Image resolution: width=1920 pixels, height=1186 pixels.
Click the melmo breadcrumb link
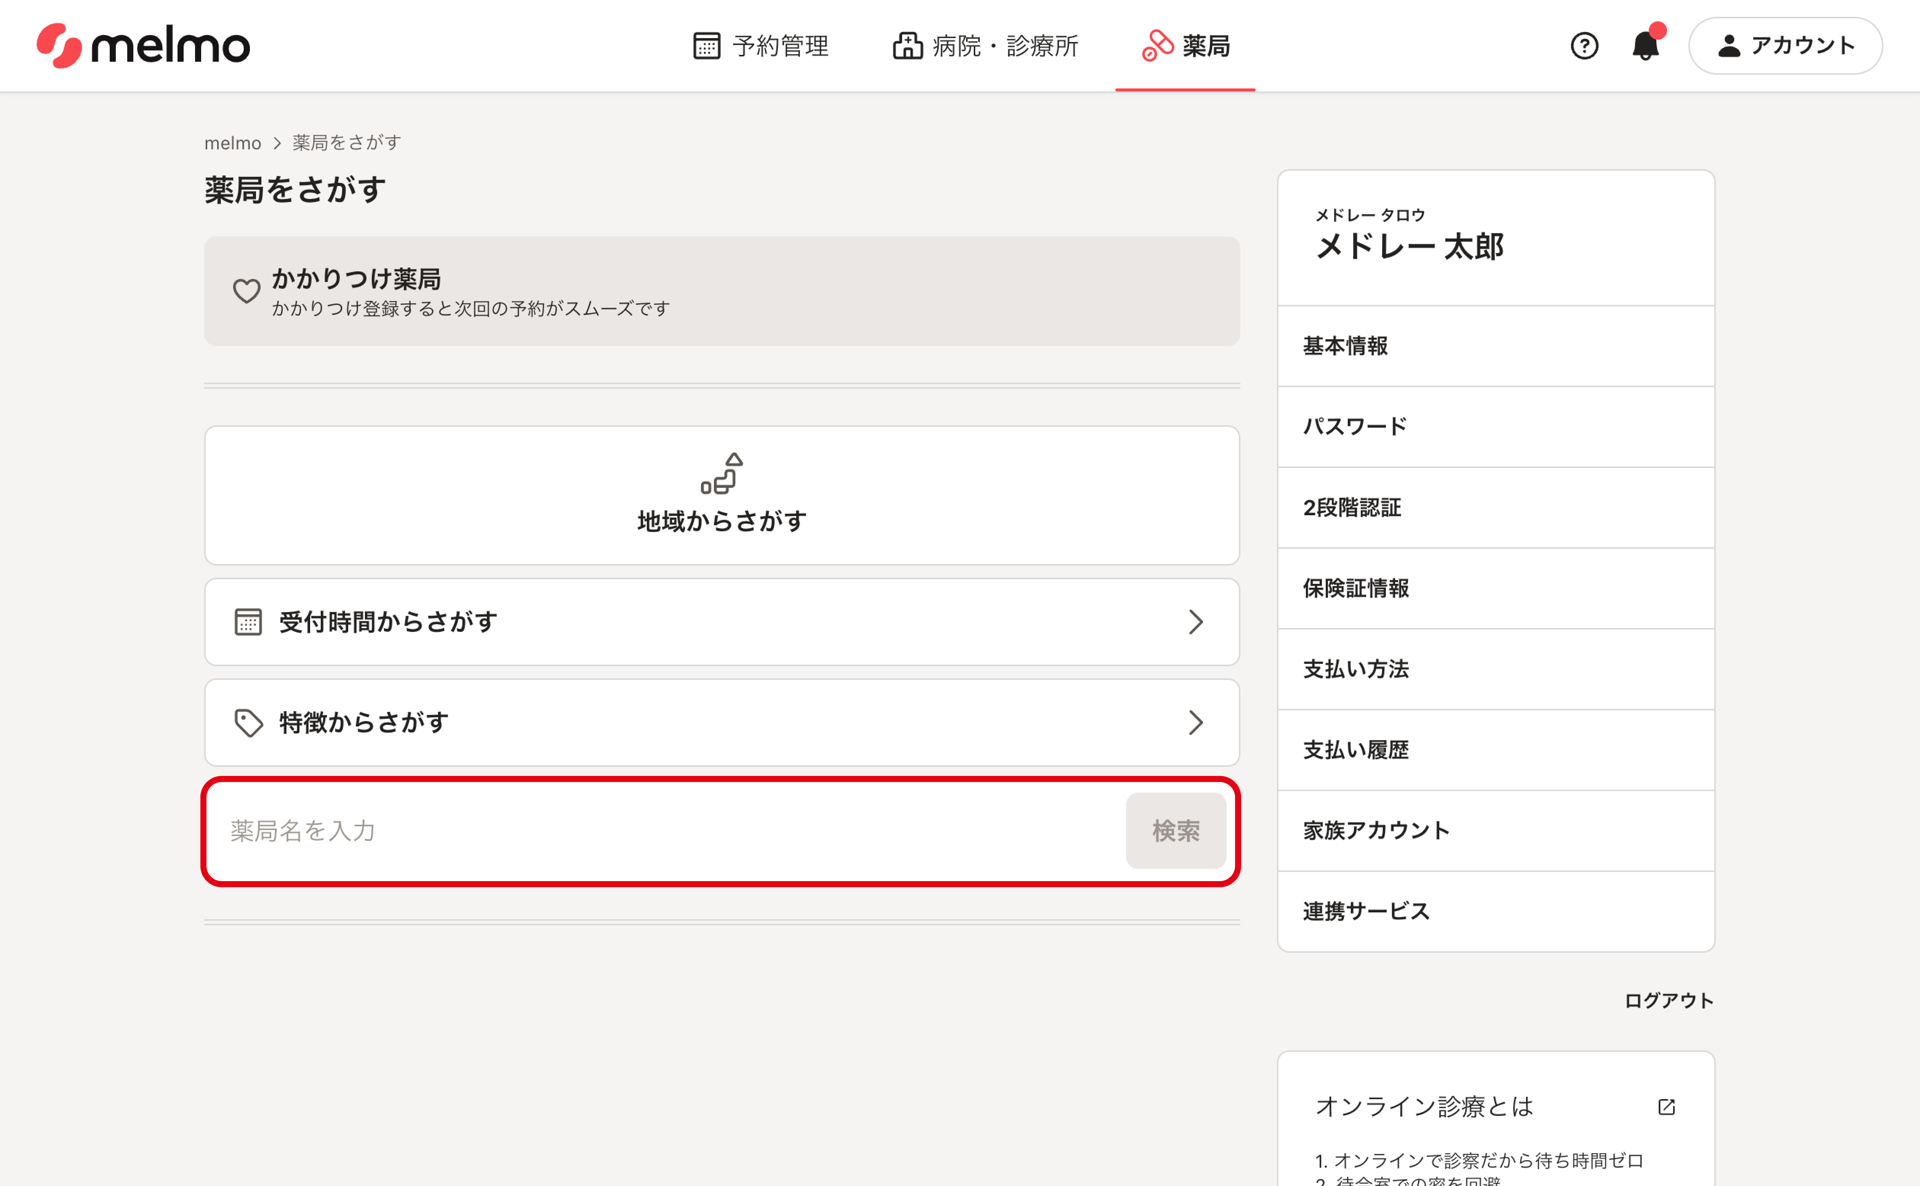tap(232, 143)
